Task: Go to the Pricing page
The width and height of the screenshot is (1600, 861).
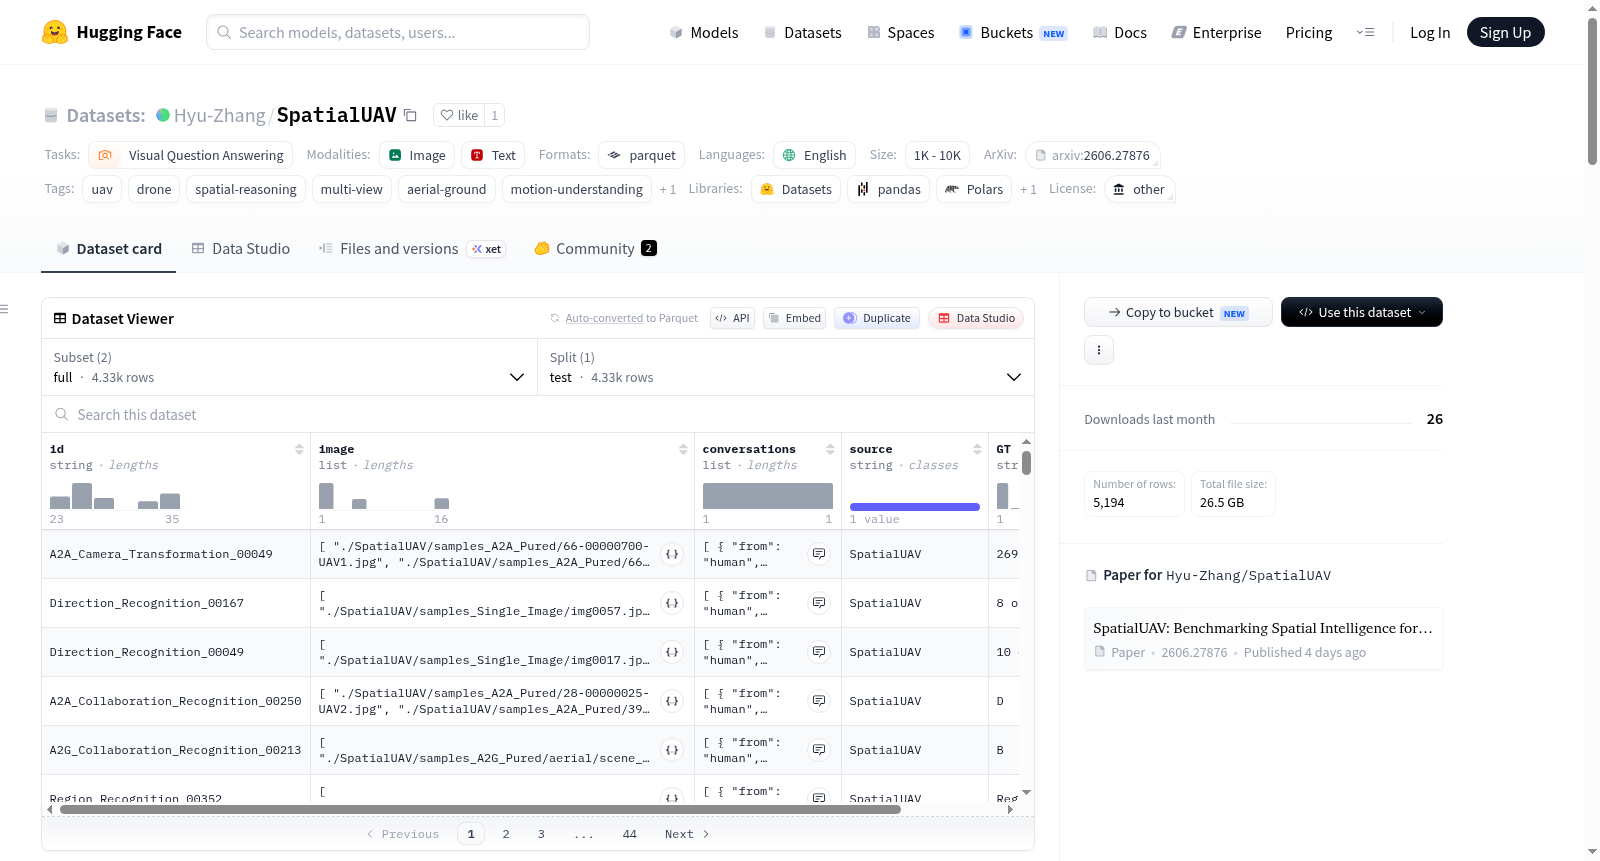Action: point(1309,32)
